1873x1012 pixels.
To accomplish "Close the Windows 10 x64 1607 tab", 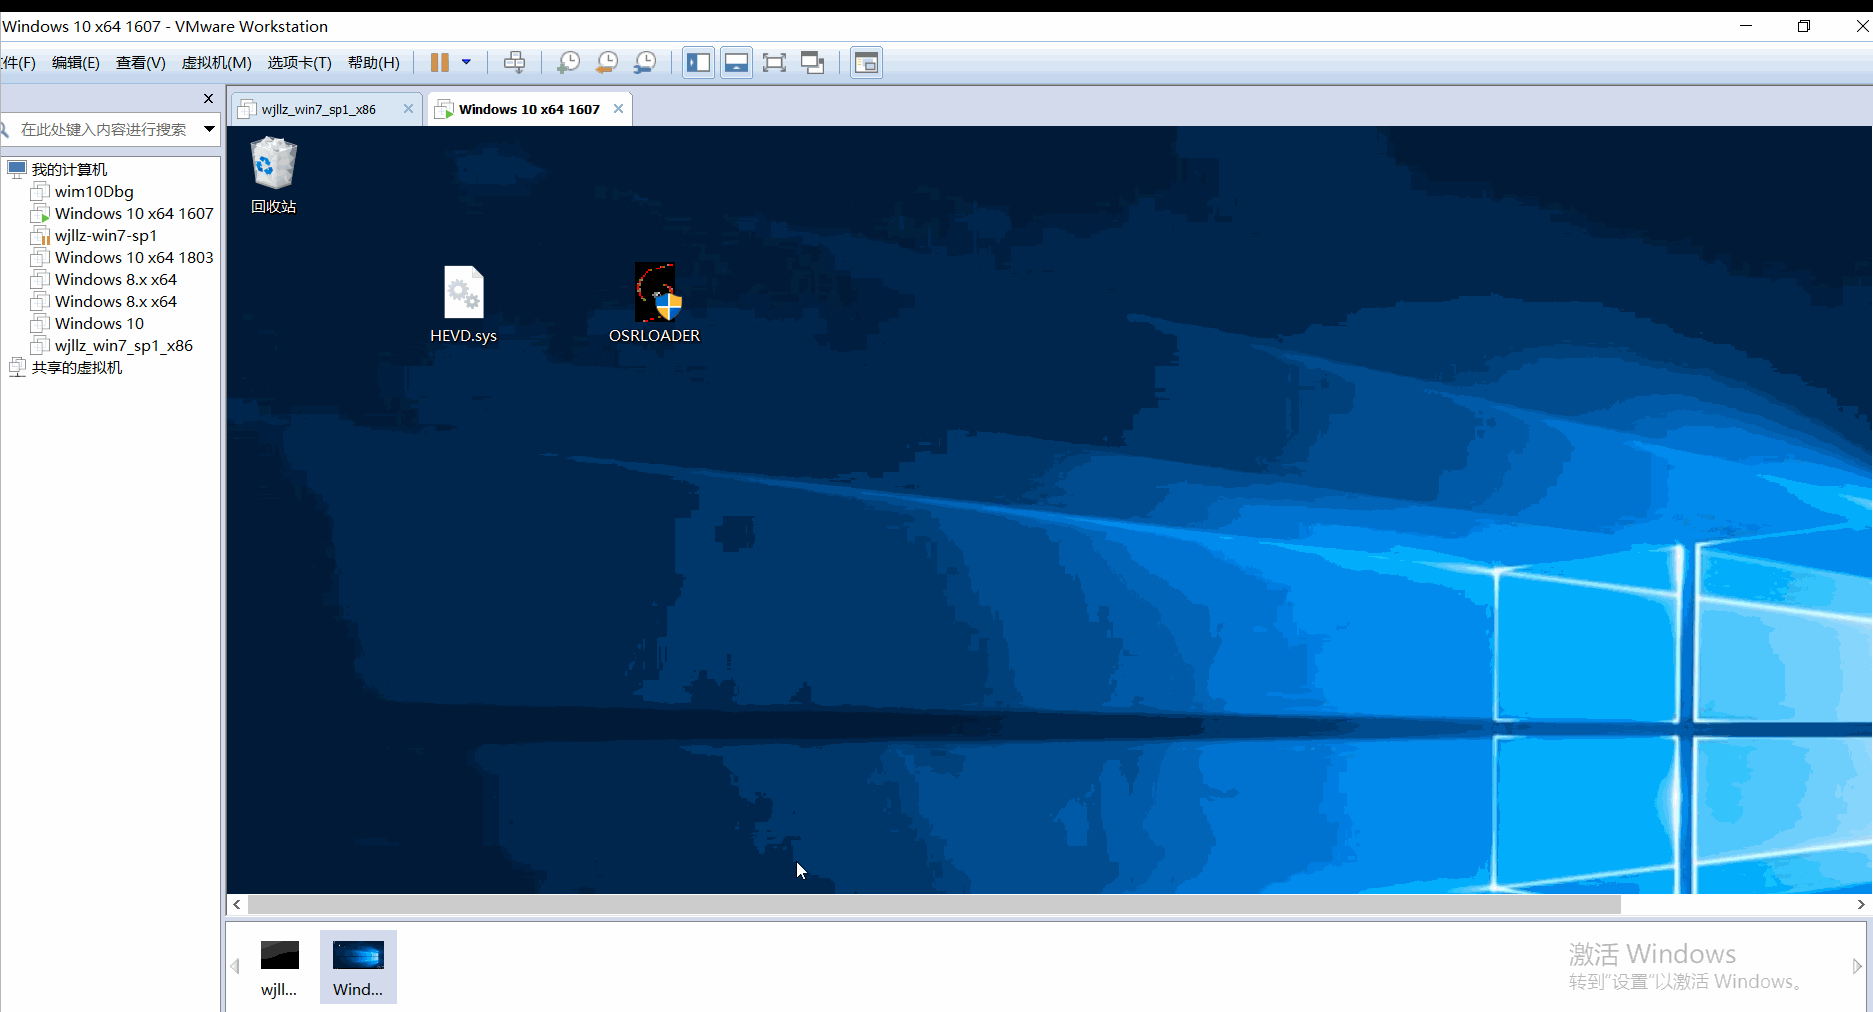I will [618, 109].
